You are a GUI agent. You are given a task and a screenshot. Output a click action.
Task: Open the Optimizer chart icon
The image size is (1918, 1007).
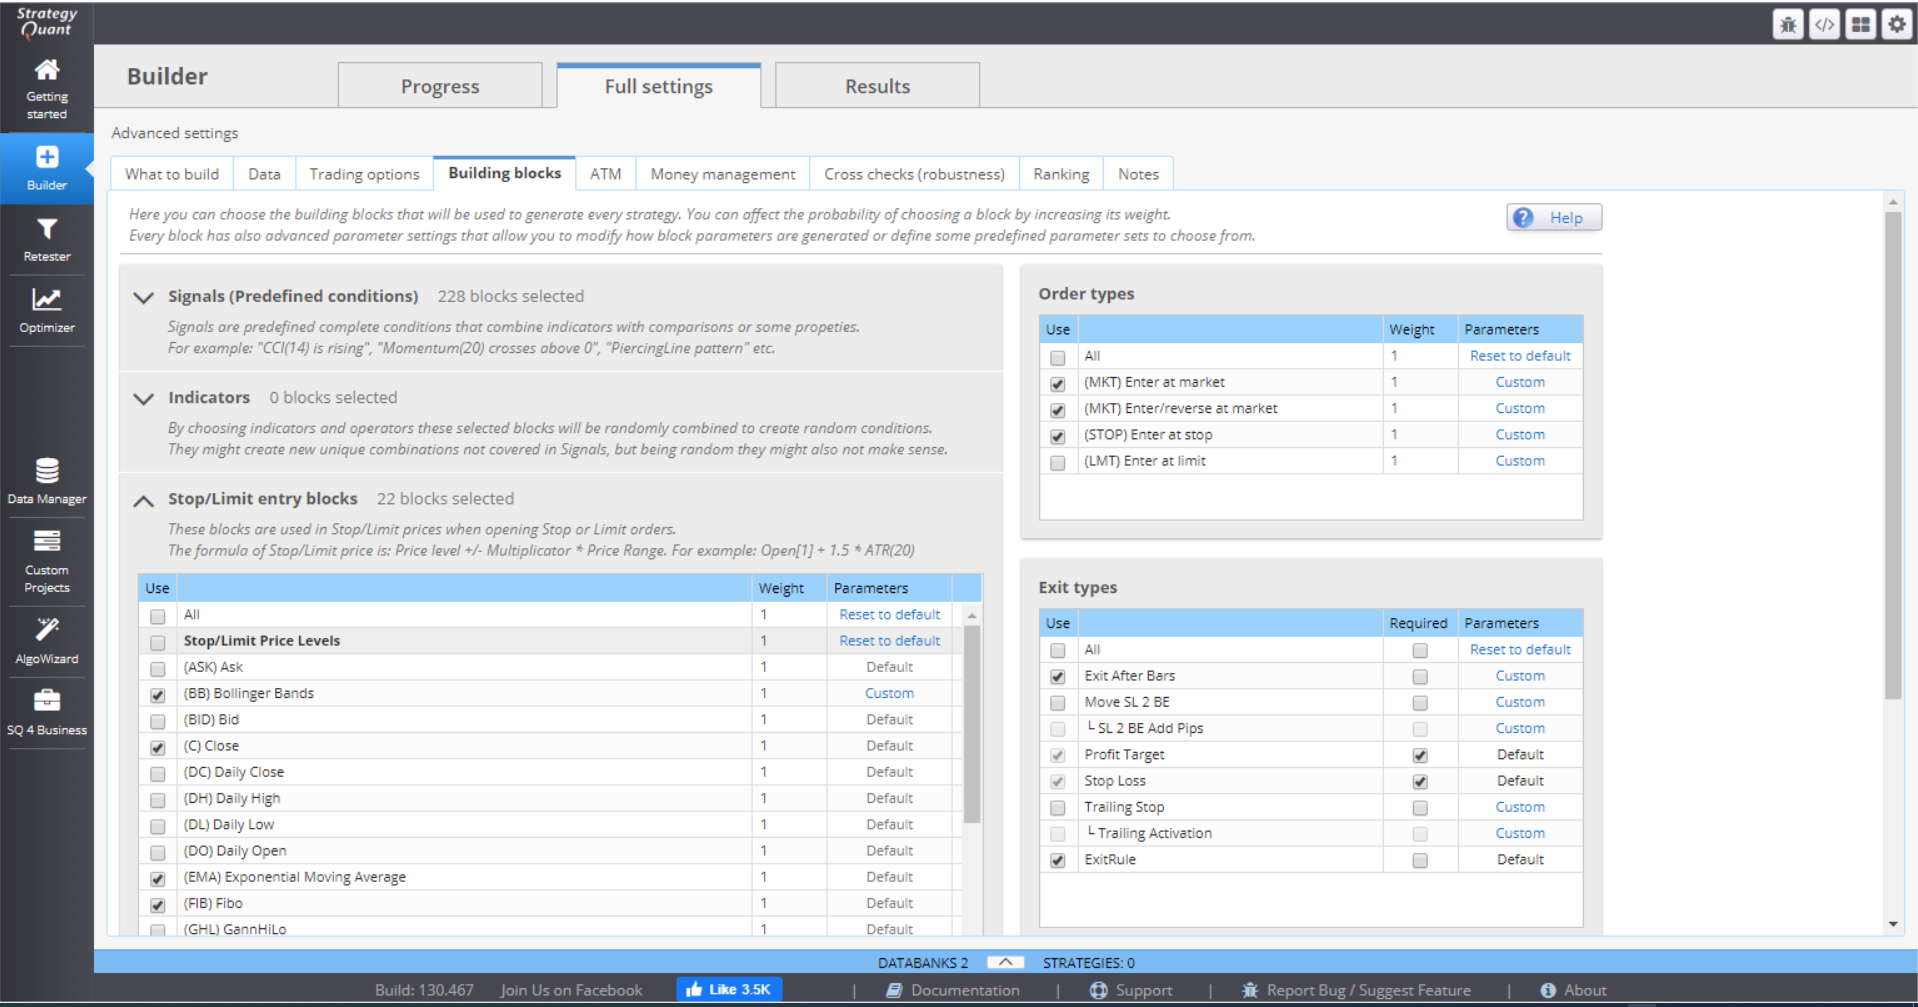tap(47, 299)
